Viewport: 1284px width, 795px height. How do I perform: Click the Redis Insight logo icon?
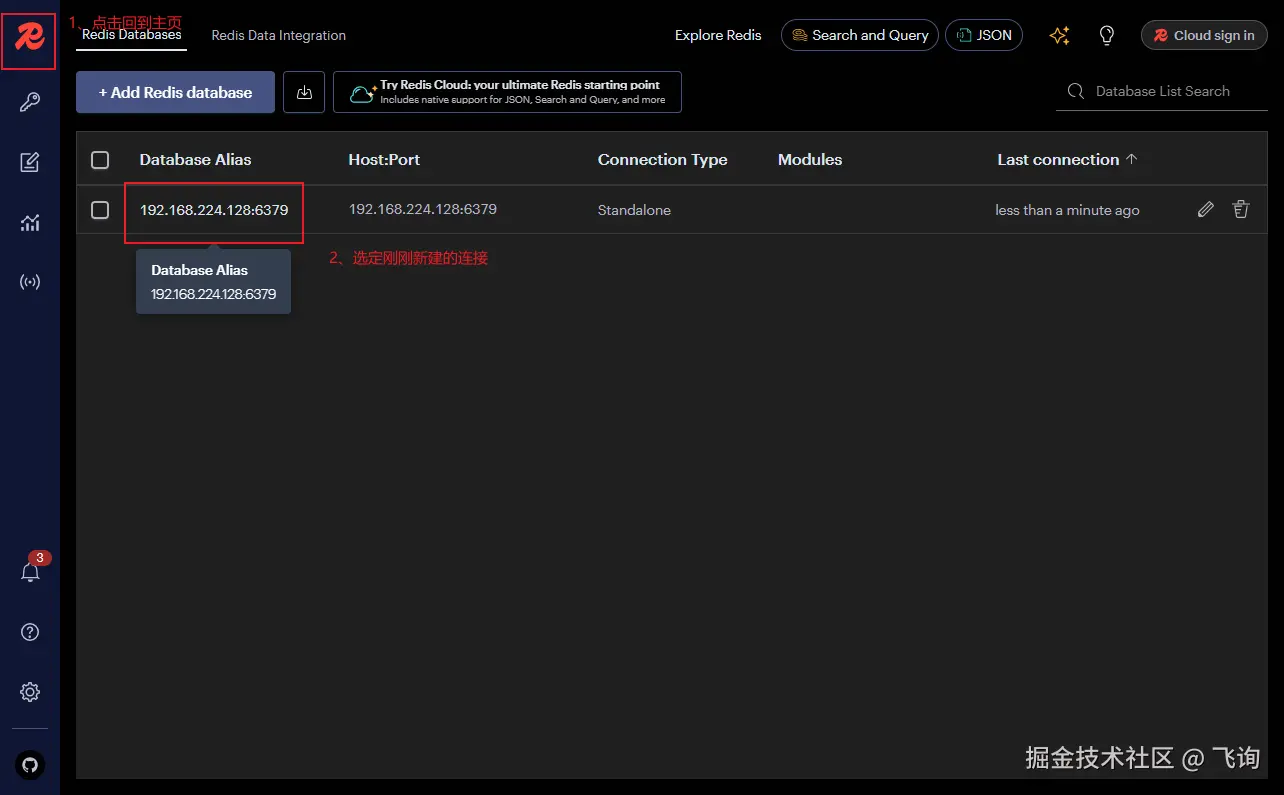(29, 39)
